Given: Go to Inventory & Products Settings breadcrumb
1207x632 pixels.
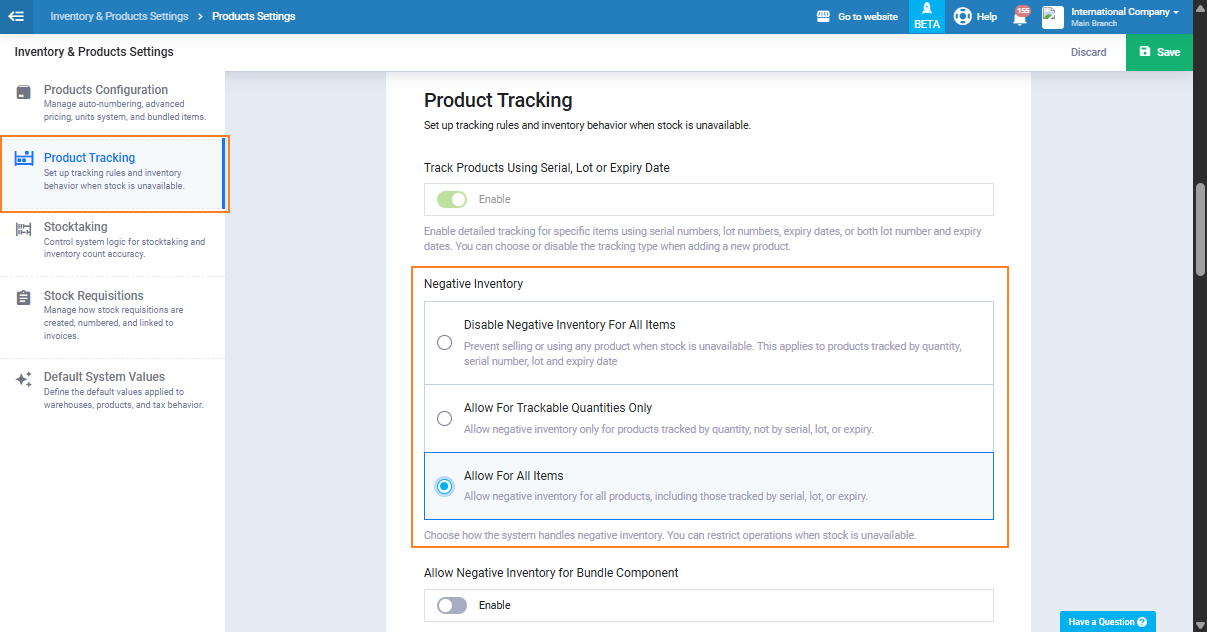Looking at the screenshot, I should (119, 16).
